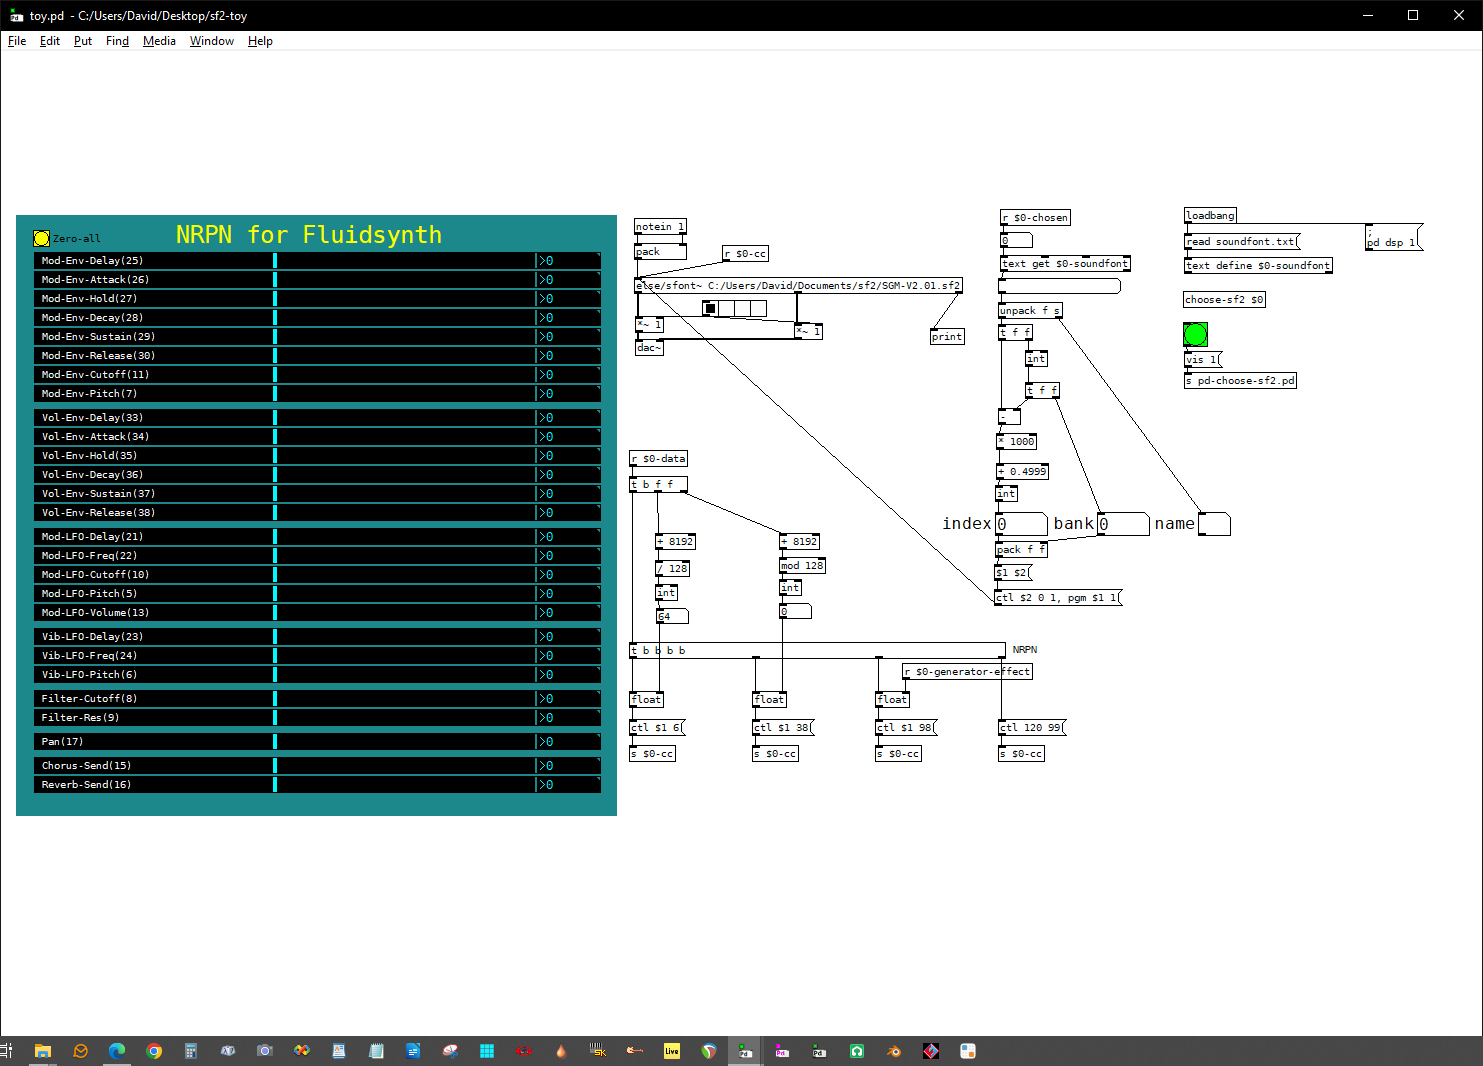Open the Edit menu

tap(50, 41)
